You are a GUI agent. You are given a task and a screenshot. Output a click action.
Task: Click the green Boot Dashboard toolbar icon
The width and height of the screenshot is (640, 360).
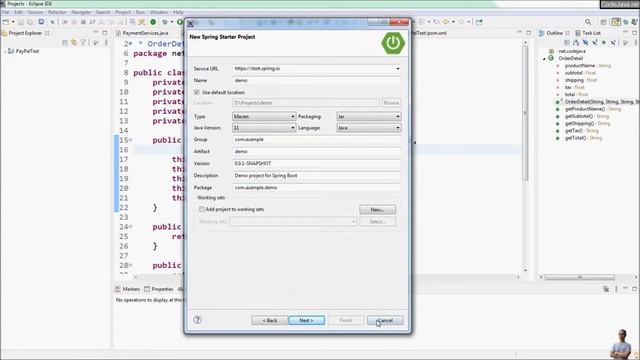(153, 22)
